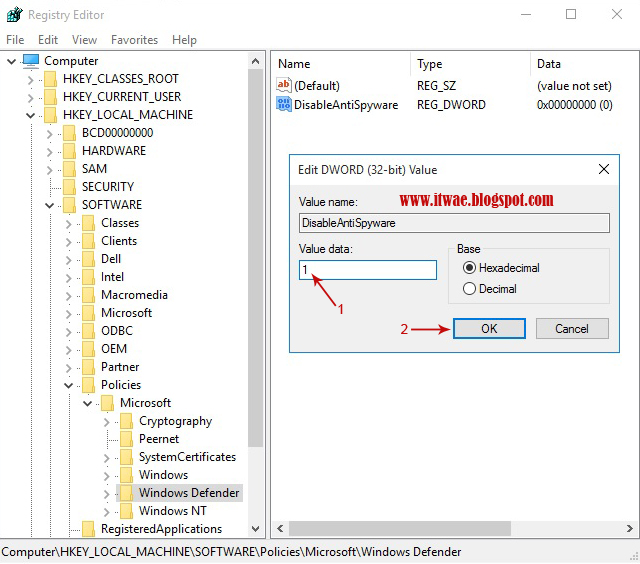
Task: Click the tree pane scroll up arrow
Action: tap(256, 61)
